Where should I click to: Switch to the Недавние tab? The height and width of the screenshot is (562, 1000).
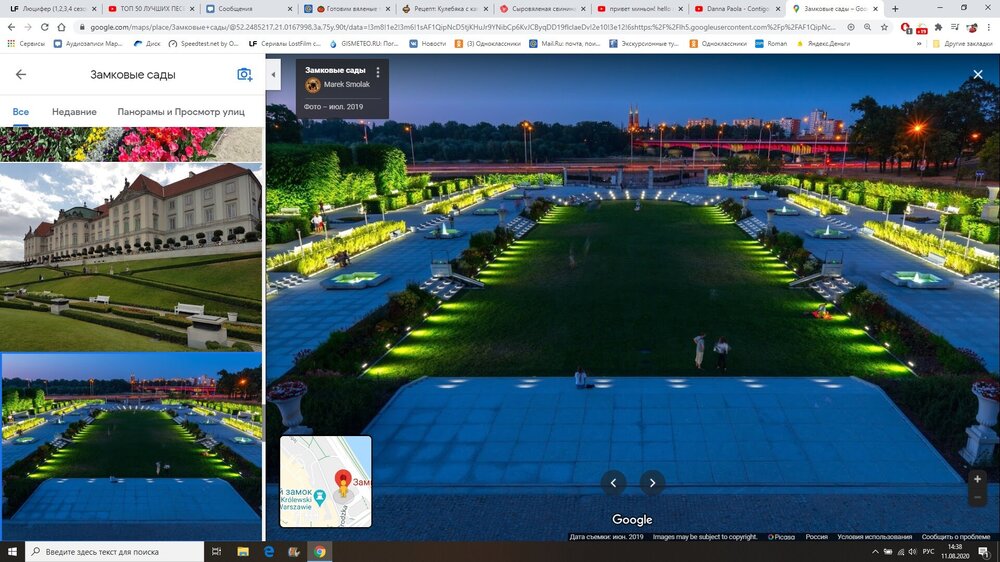(74, 112)
